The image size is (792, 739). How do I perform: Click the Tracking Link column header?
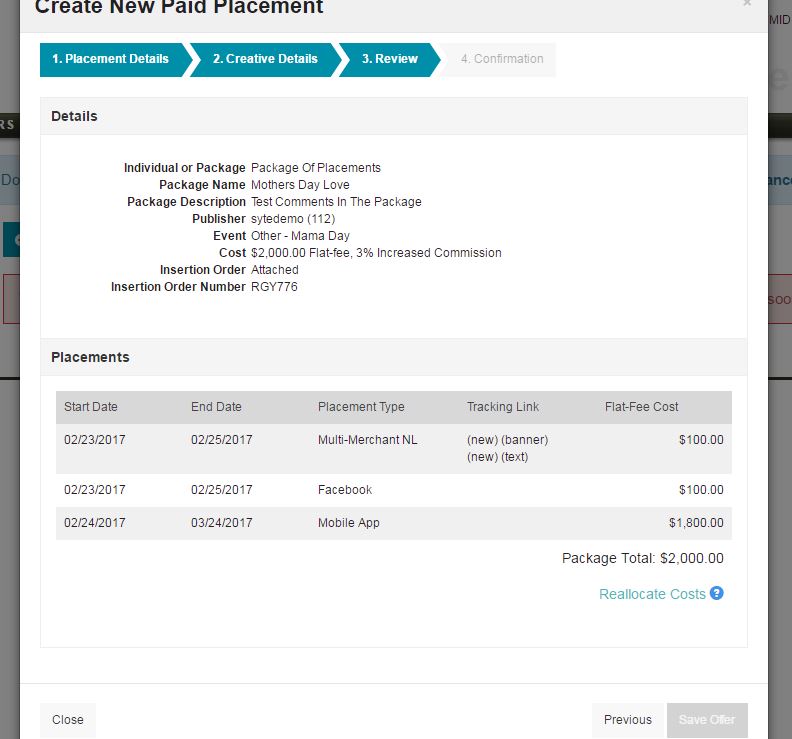(x=503, y=407)
